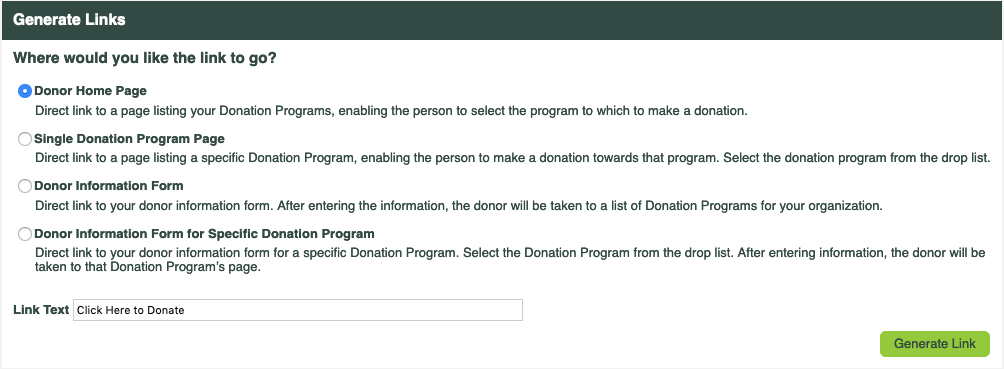This screenshot has height=369, width=1004.
Task: Click the 'Link Text' field label
Action: pos(41,310)
